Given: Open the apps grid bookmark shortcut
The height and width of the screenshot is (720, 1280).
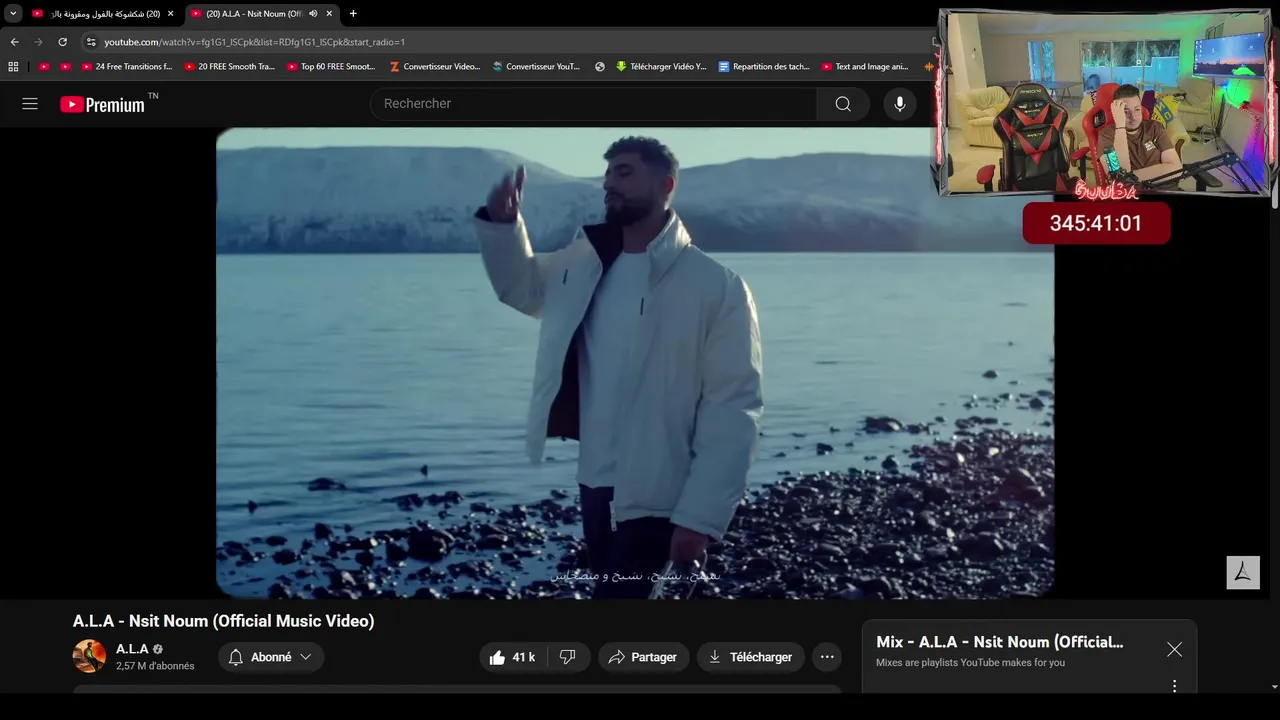Looking at the screenshot, I should (x=13, y=67).
